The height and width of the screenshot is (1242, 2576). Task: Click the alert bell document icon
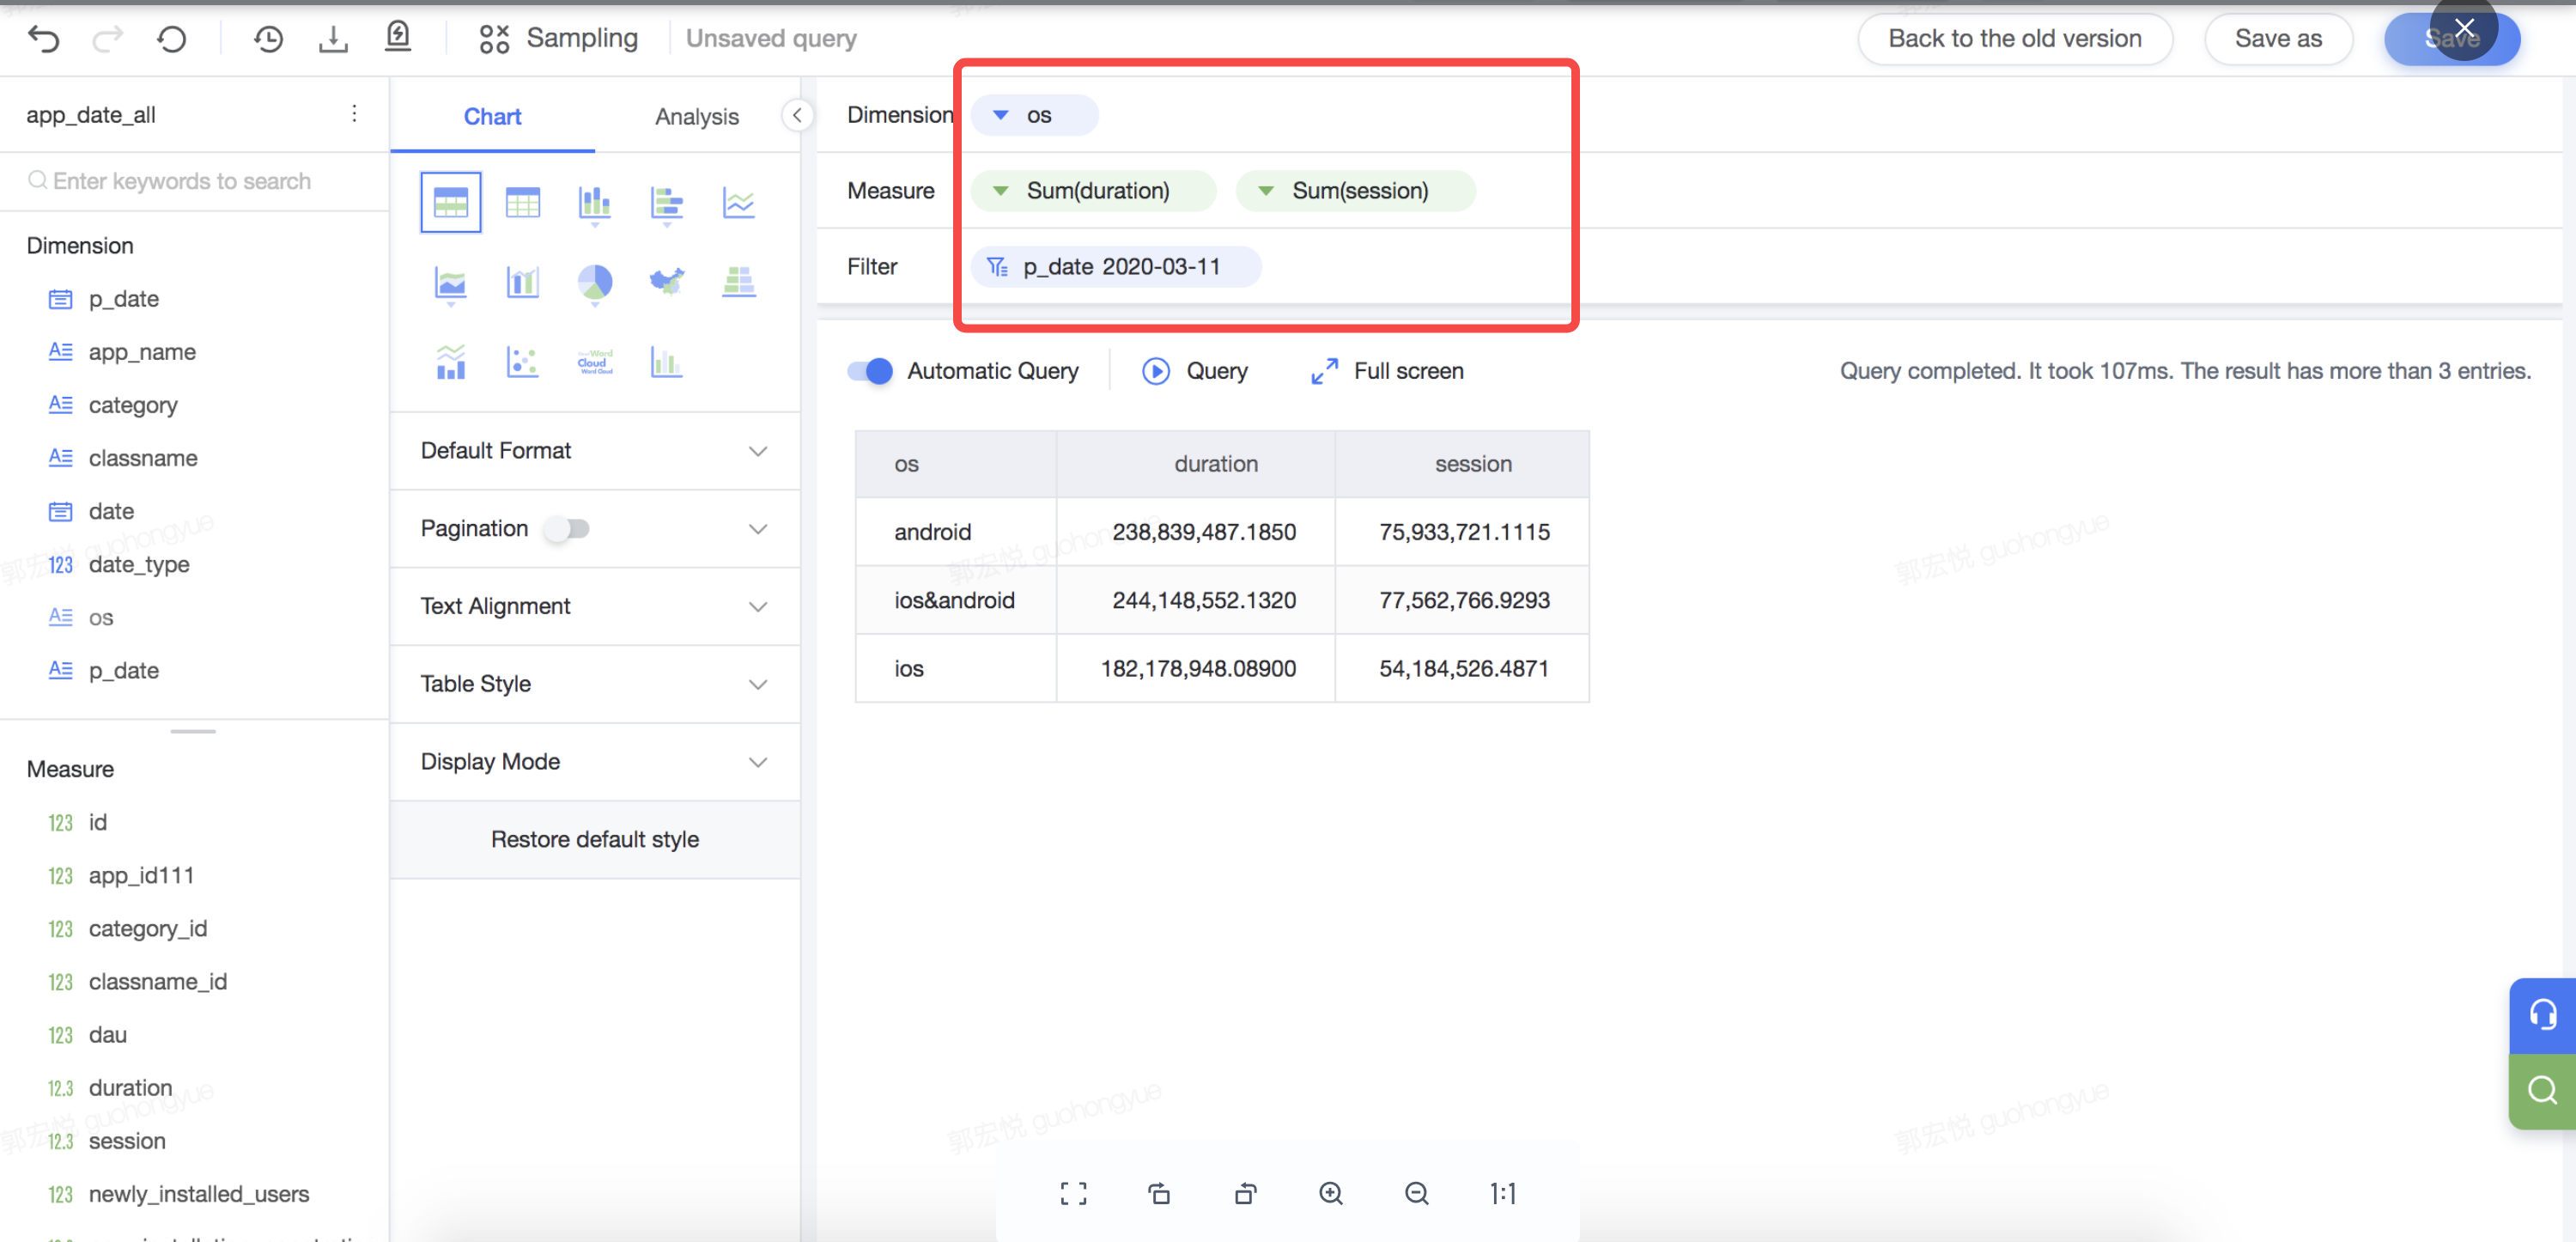[x=398, y=37]
